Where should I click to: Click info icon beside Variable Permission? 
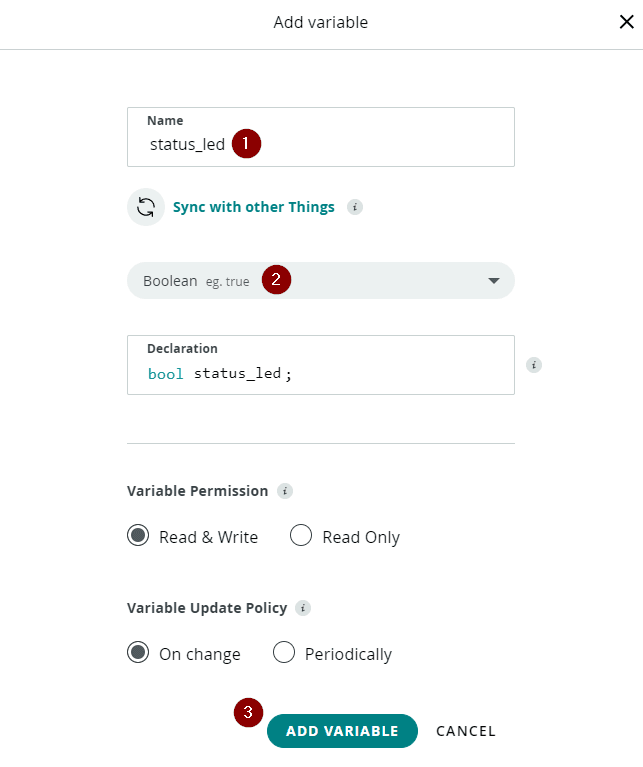pyautogui.click(x=285, y=491)
